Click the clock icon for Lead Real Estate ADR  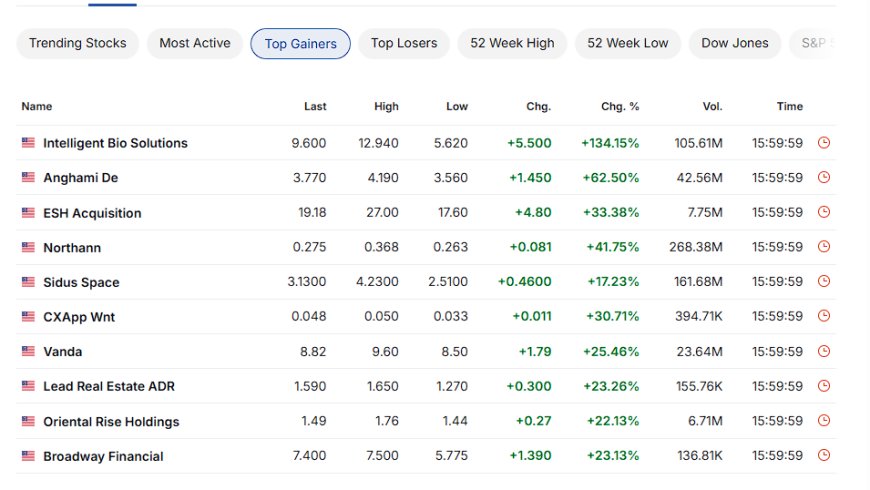(824, 386)
